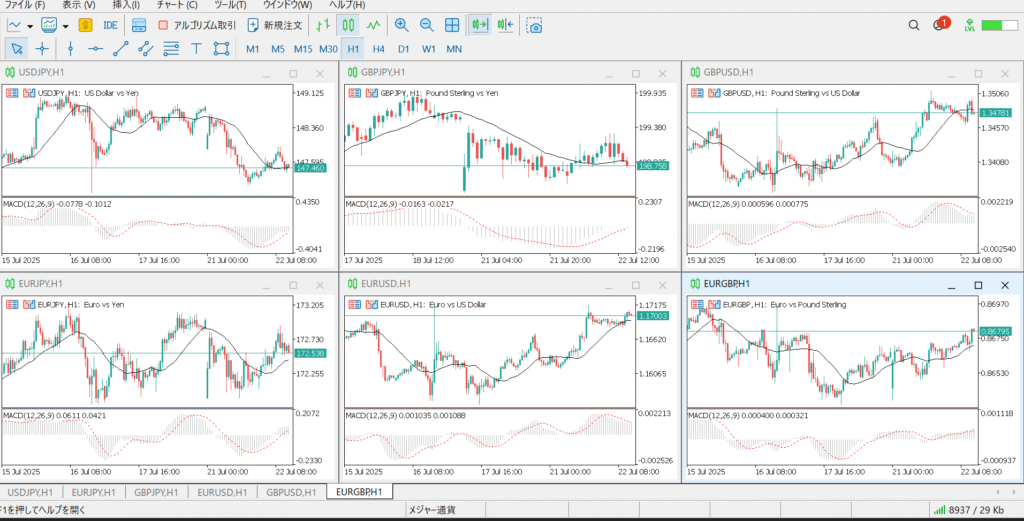Image resolution: width=1024 pixels, height=521 pixels.
Task: Toggle the chart shift icon
Action: [505, 25]
